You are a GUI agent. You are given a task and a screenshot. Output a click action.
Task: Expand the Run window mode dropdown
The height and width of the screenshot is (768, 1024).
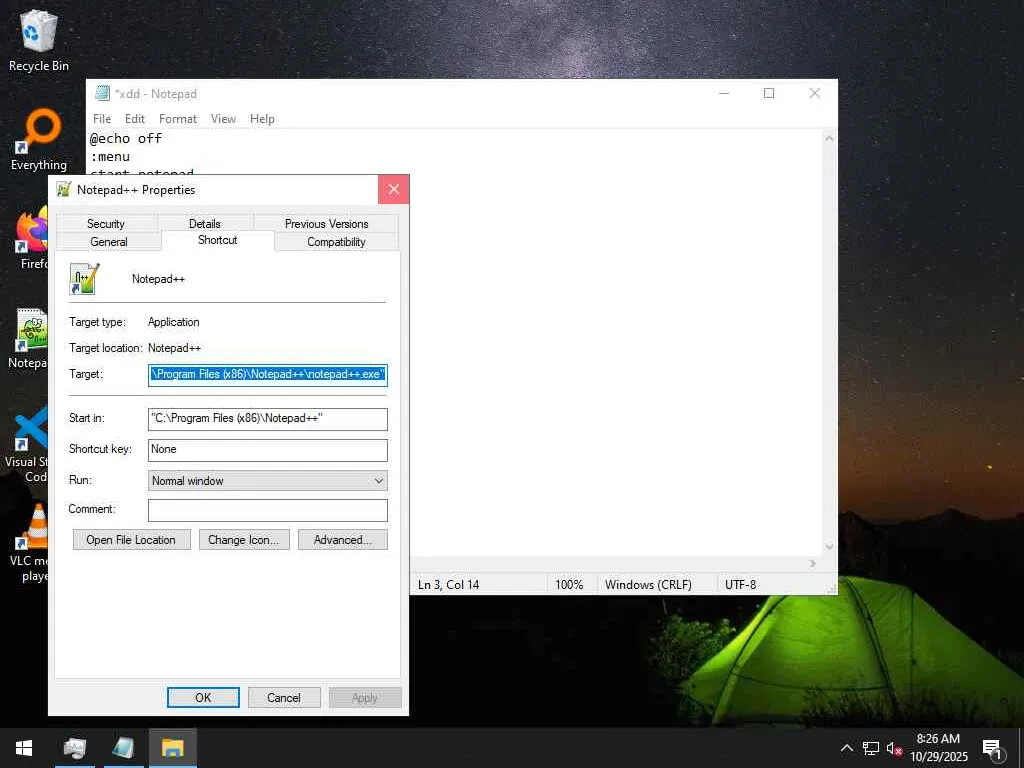(268, 481)
